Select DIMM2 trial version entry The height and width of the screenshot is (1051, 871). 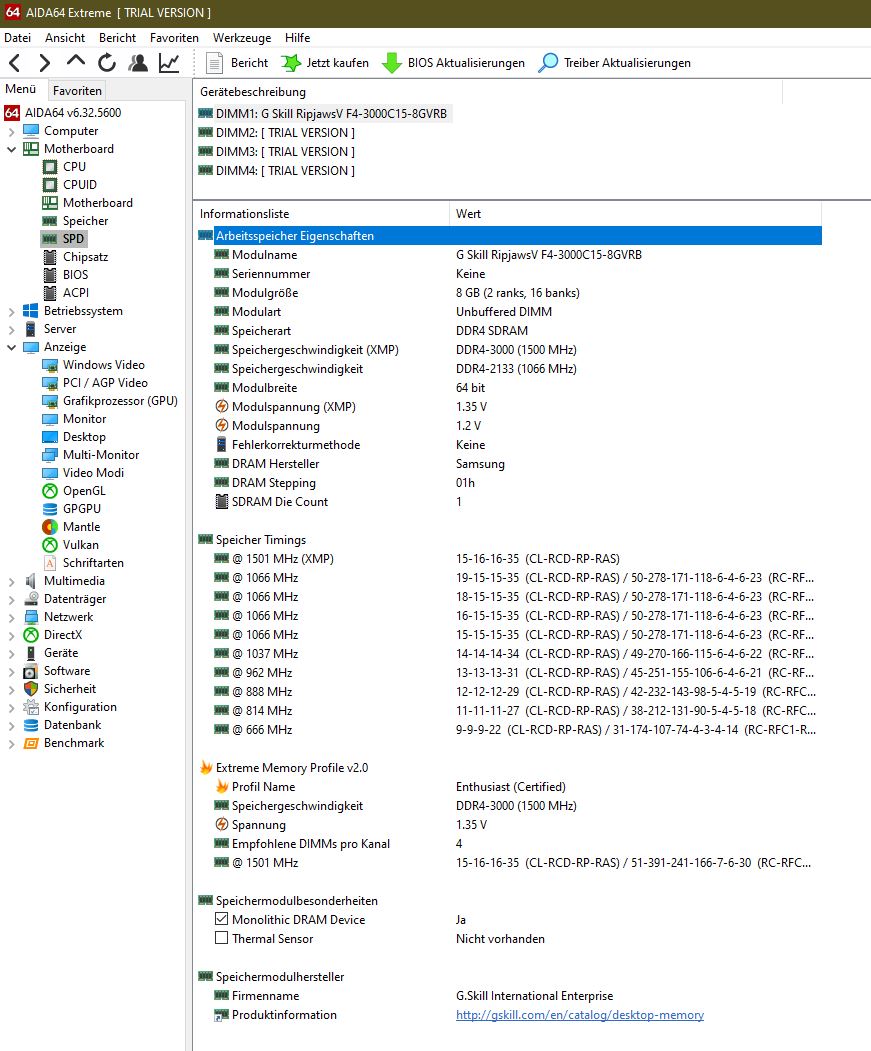285,133
